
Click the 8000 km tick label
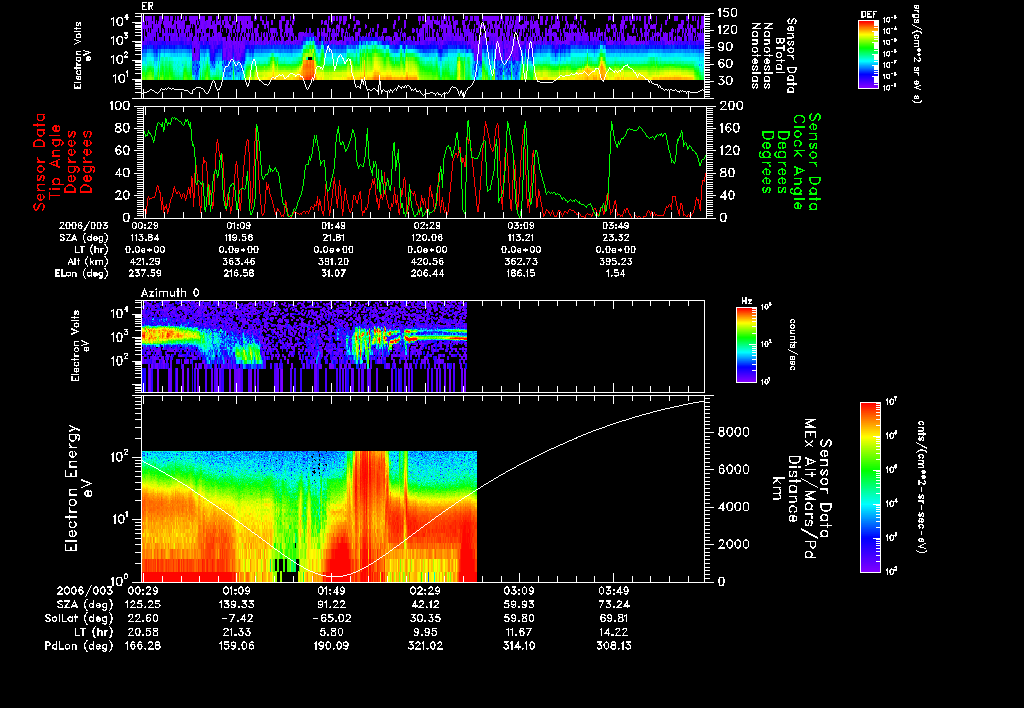[733, 432]
